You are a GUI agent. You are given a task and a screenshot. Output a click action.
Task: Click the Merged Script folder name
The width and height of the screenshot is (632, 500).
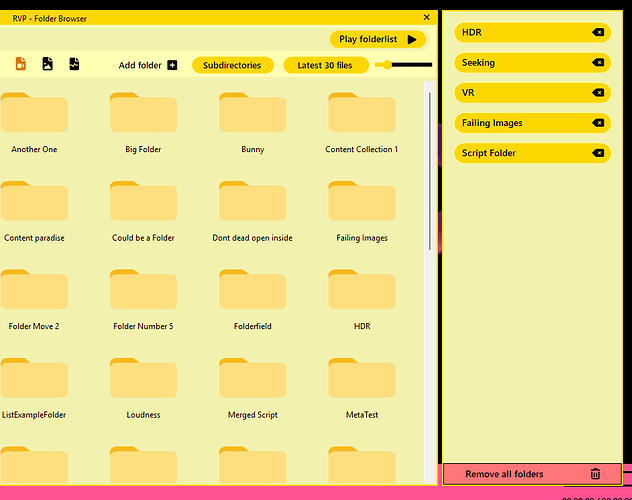(x=253, y=415)
